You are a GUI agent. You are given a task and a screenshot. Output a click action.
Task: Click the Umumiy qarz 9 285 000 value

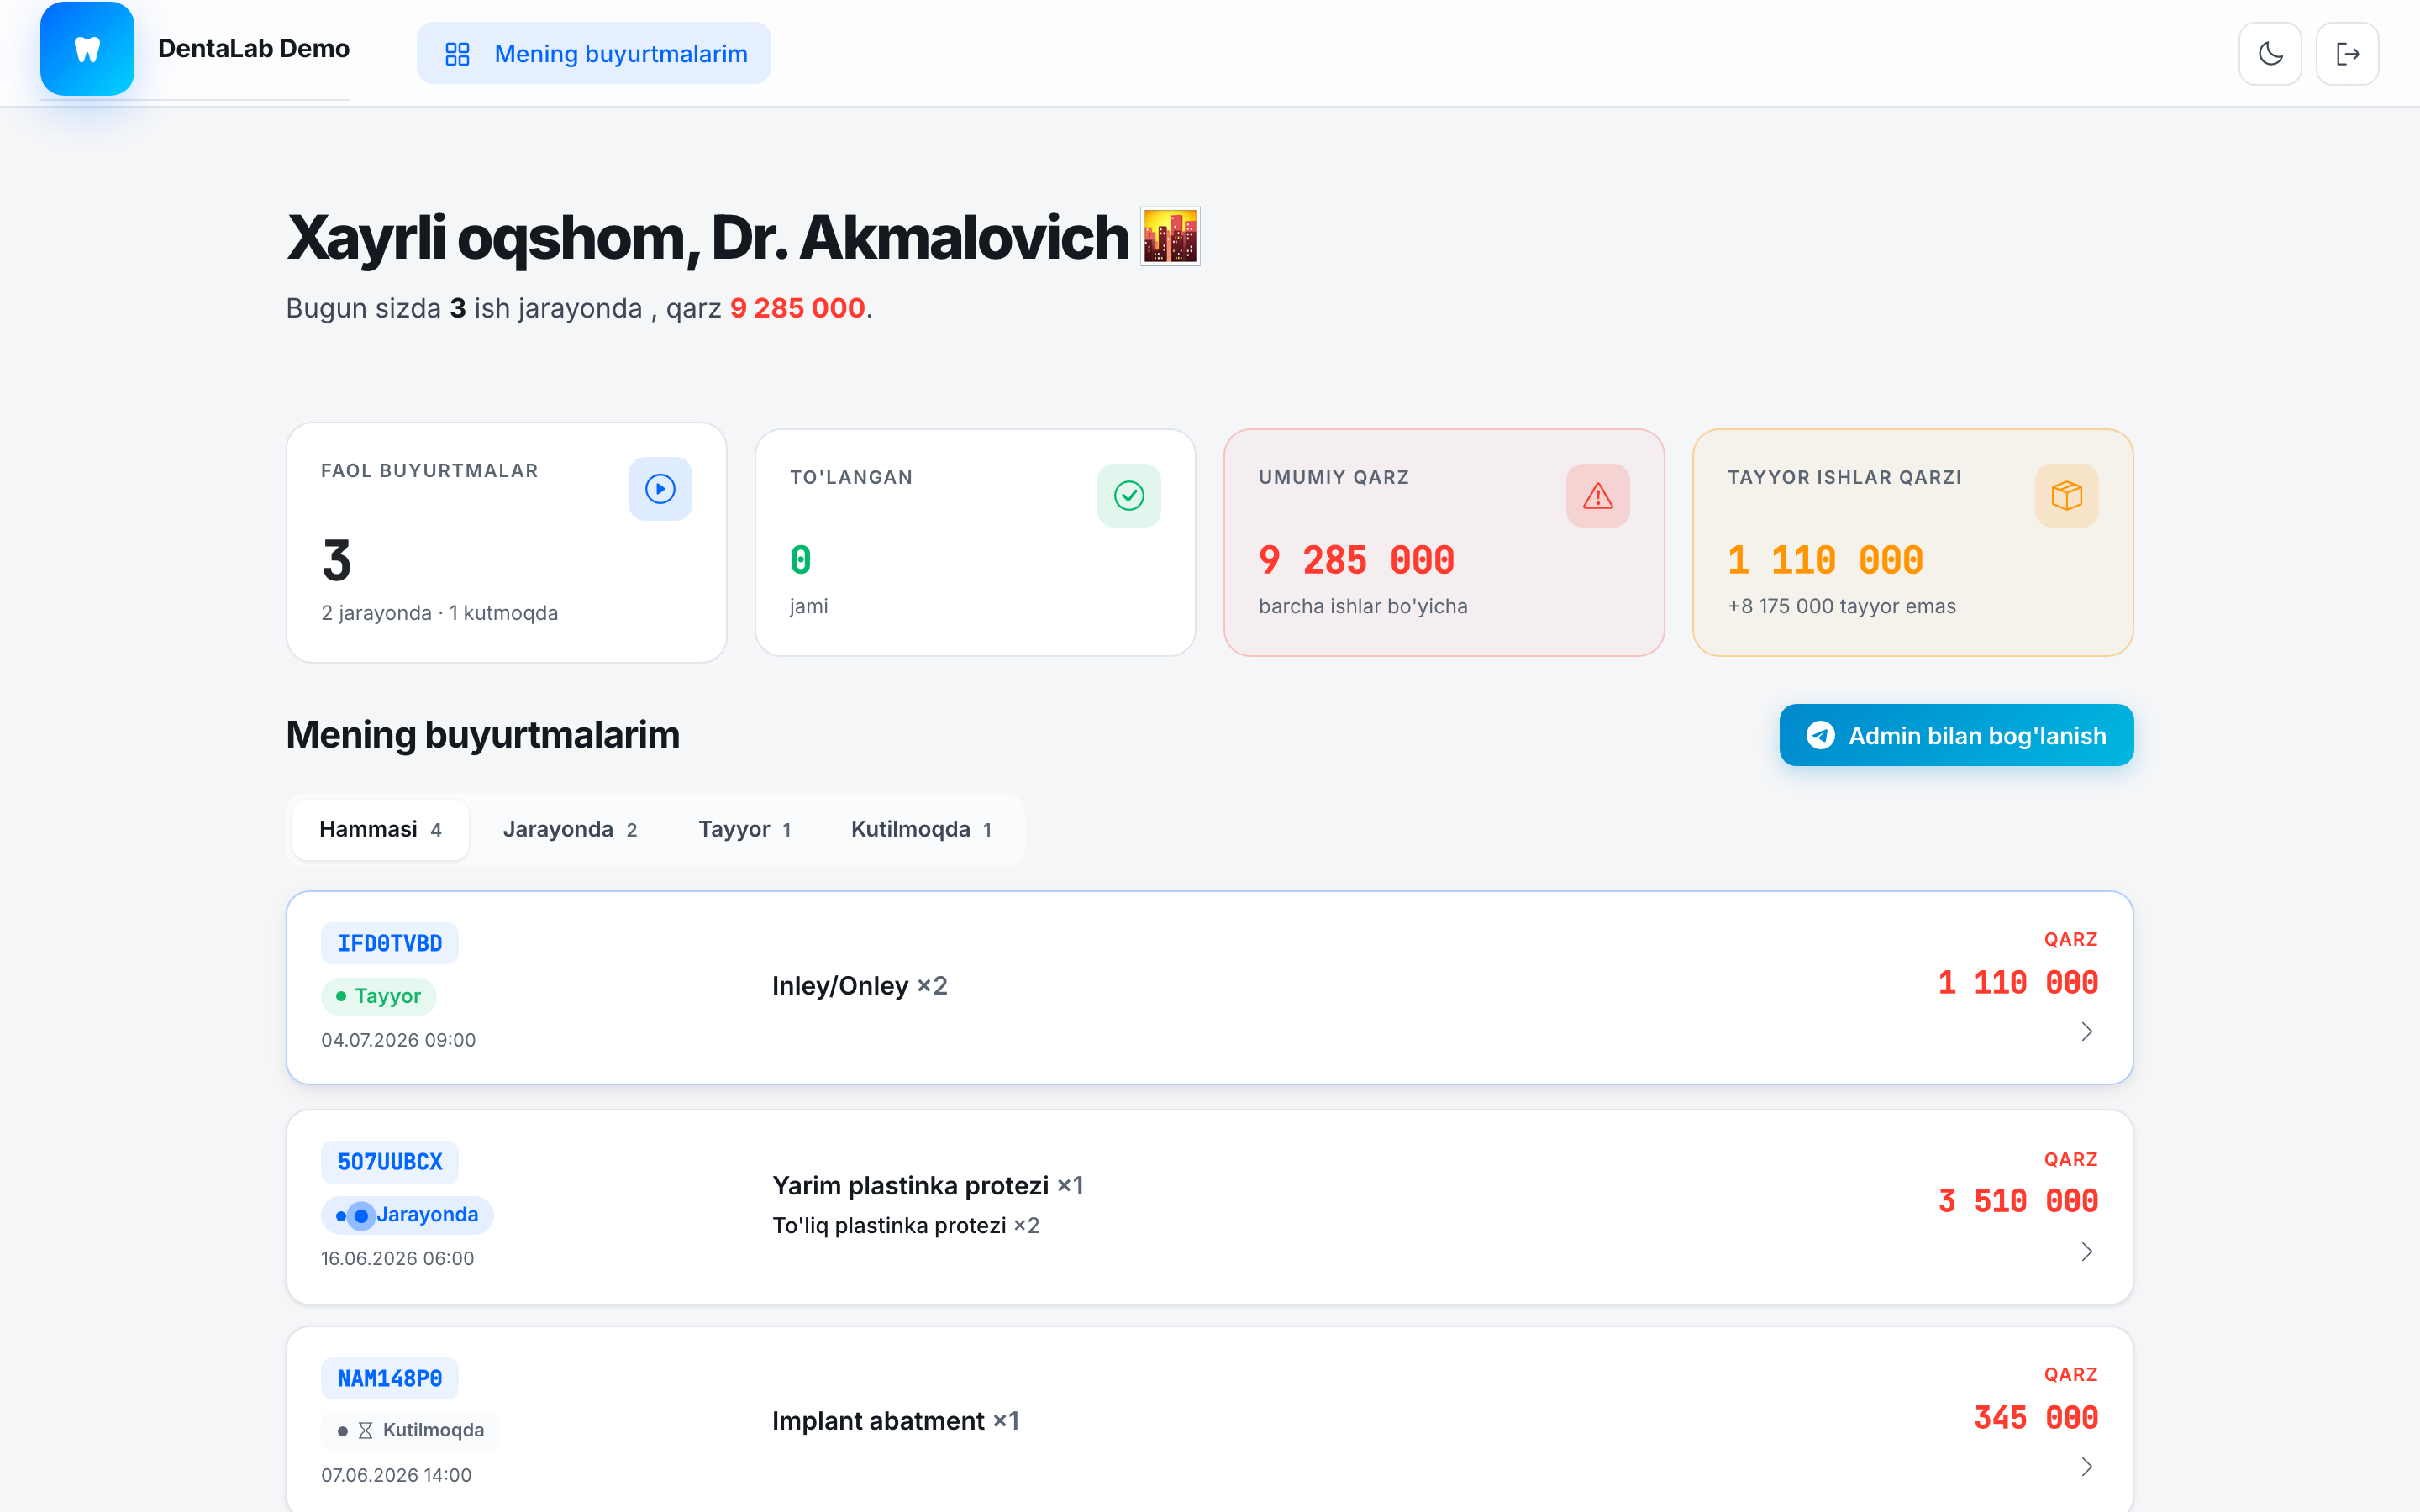click(1357, 560)
